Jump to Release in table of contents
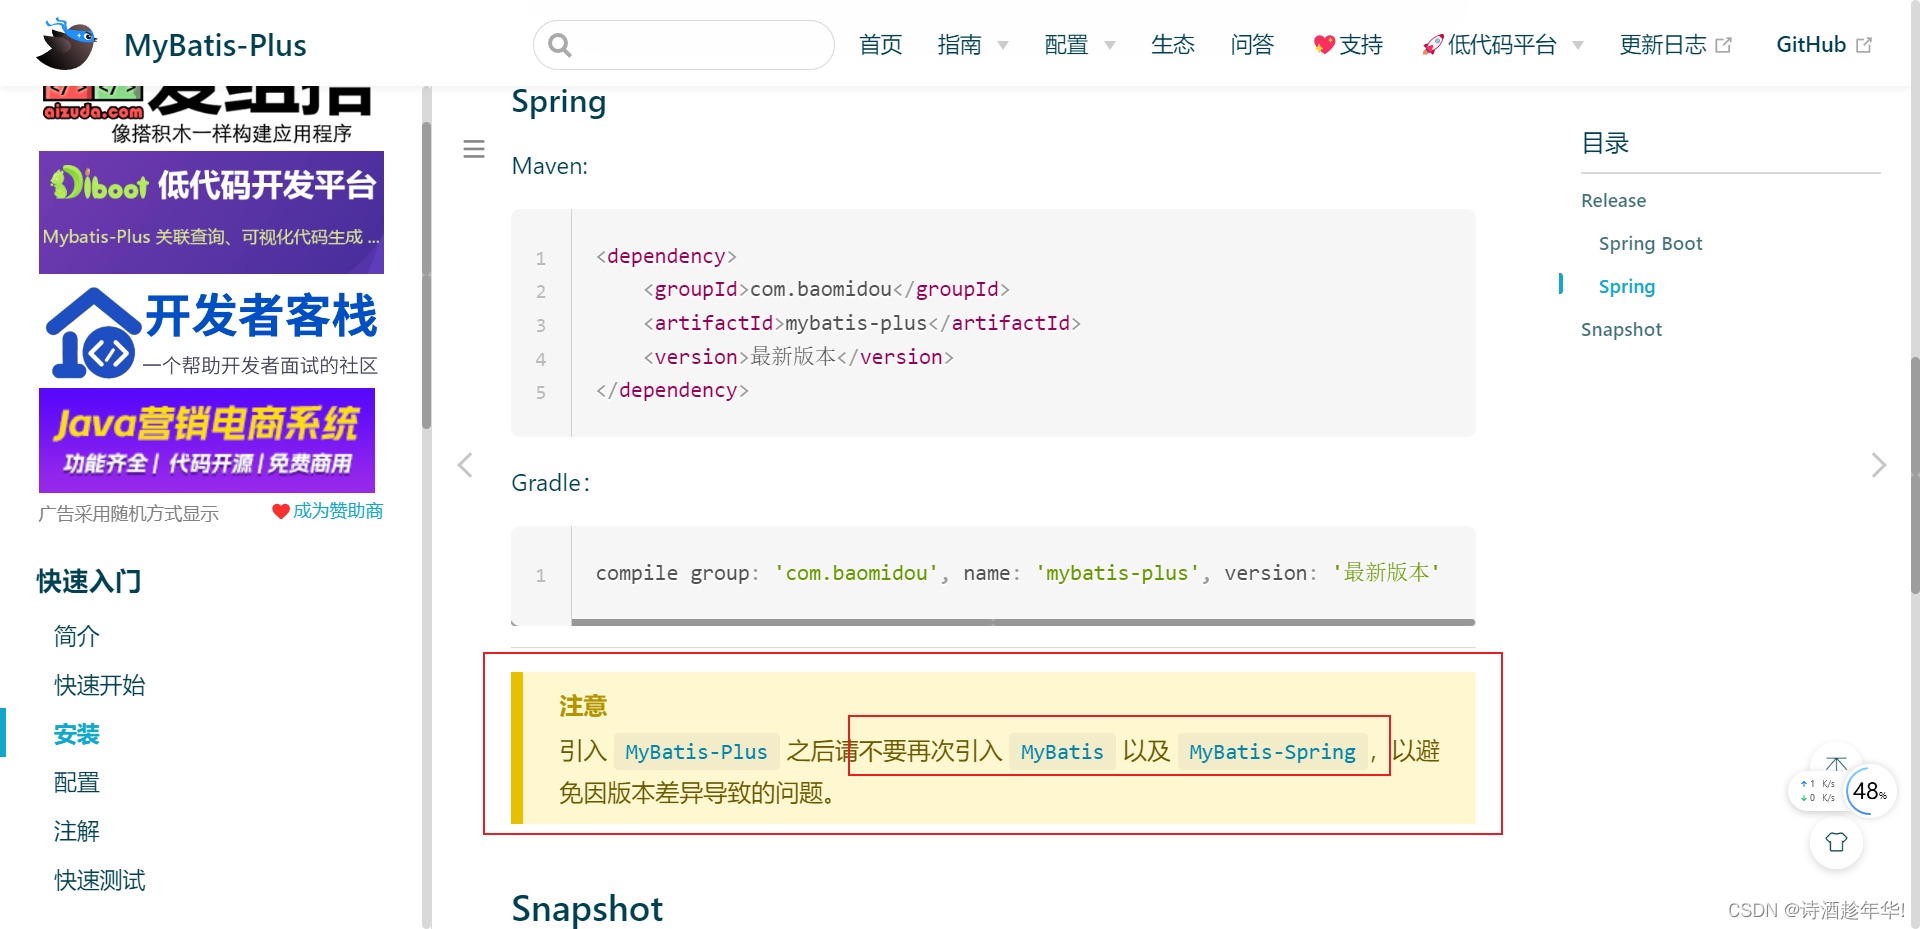The image size is (1920, 929). tap(1613, 200)
